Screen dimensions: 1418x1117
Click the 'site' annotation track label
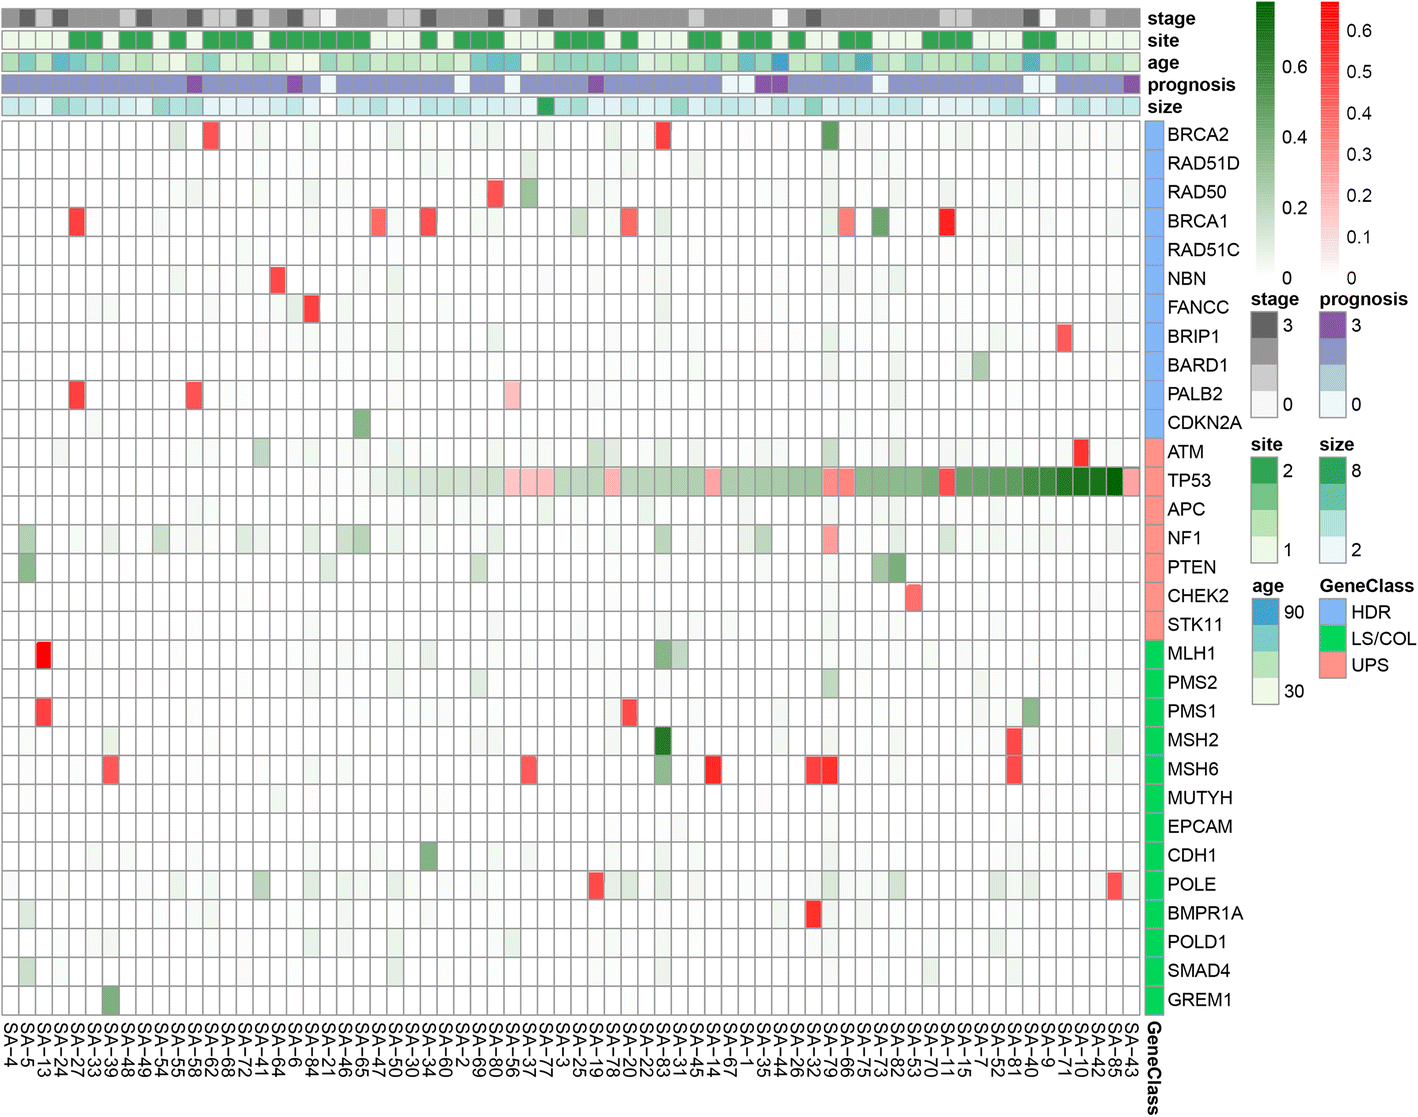(x=1163, y=41)
